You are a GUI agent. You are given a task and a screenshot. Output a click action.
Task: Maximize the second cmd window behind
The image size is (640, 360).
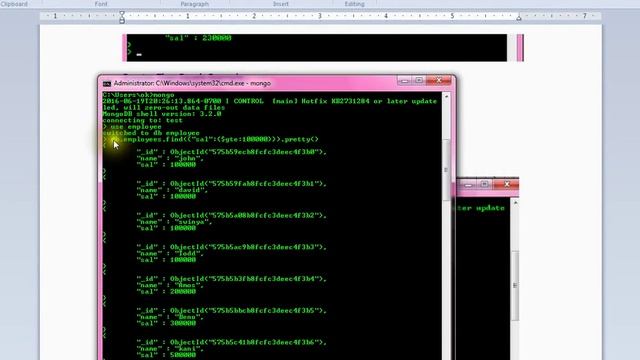pos(484,184)
